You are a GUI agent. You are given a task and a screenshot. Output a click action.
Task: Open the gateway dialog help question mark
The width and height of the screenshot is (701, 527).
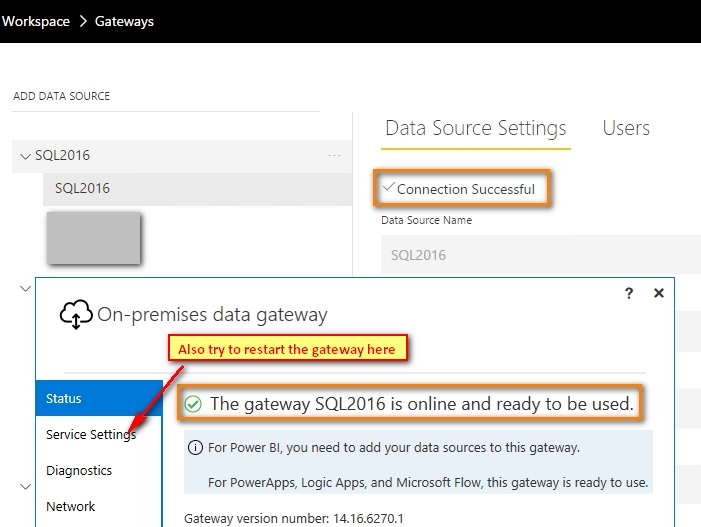tap(629, 293)
